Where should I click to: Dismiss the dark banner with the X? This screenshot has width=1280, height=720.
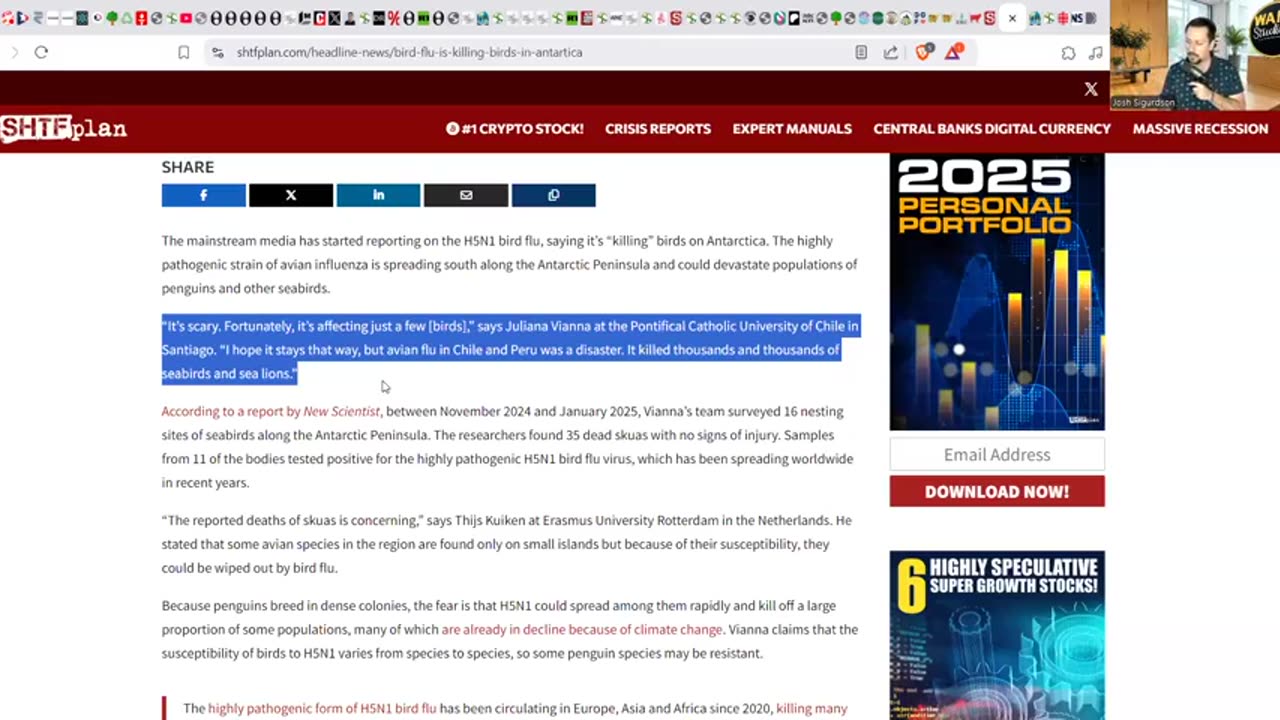(x=1091, y=89)
